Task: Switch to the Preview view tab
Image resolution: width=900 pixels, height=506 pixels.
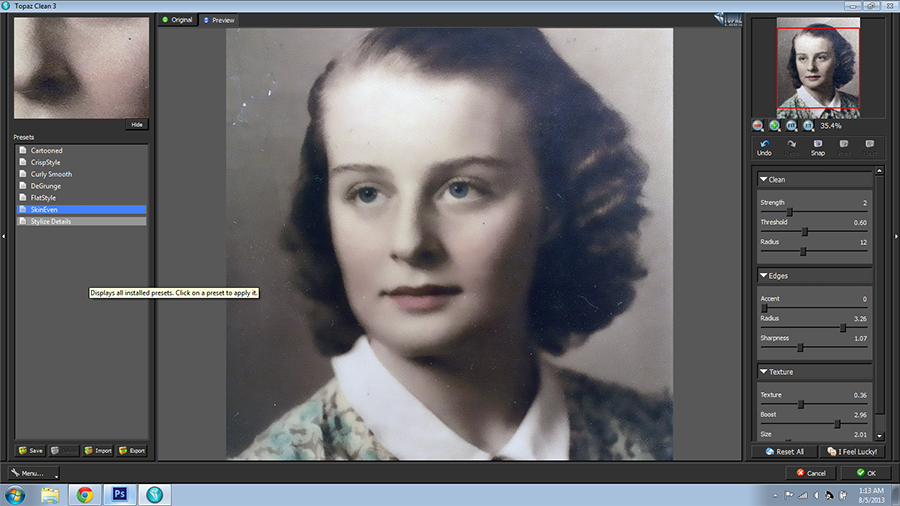Action: click(218, 20)
